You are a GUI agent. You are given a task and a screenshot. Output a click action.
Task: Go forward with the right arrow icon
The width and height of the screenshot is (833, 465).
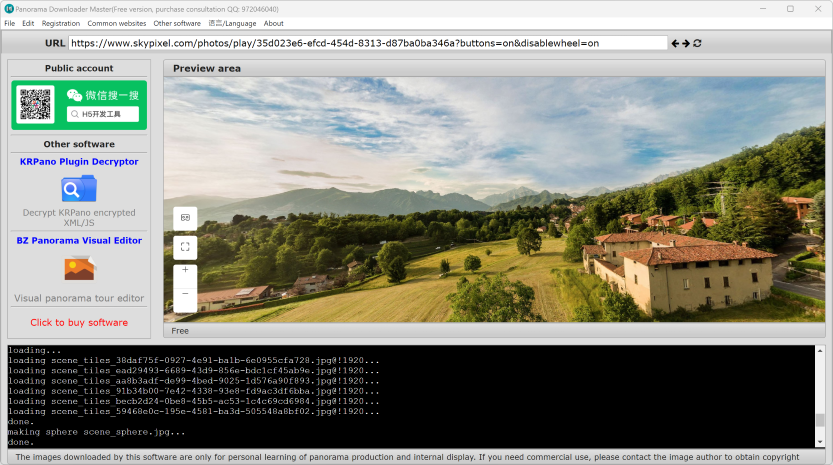click(x=686, y=44)
